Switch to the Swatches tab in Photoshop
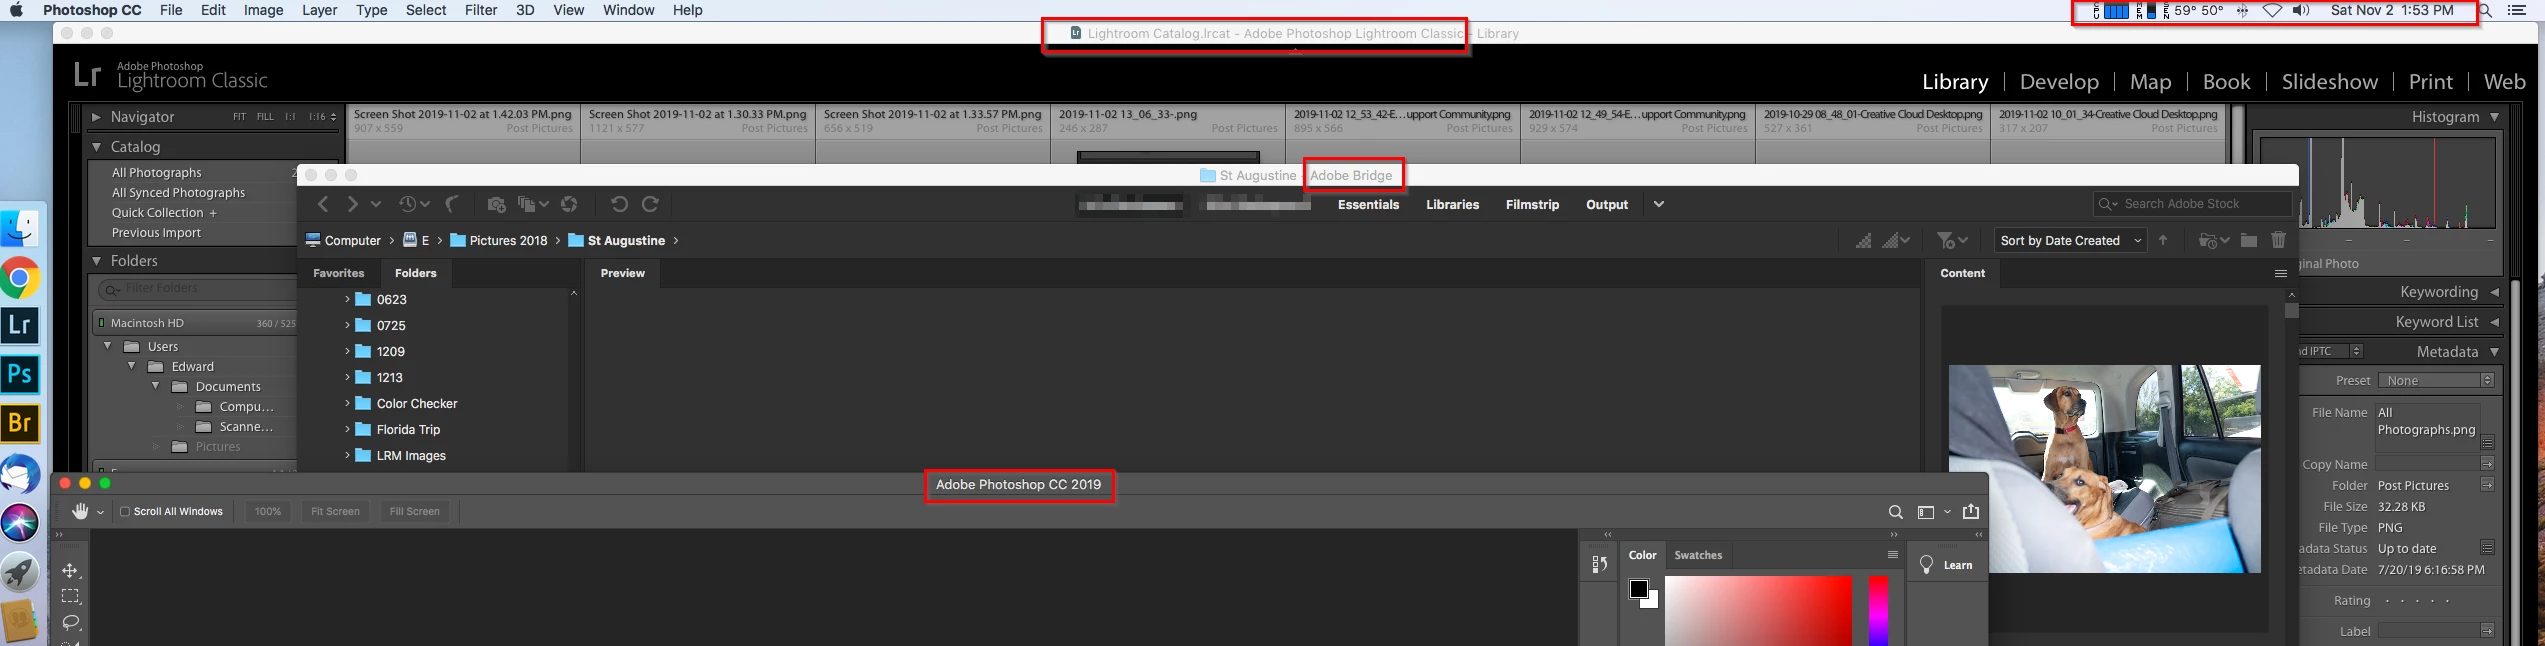2545x646 pixels. click(1698, 555)
